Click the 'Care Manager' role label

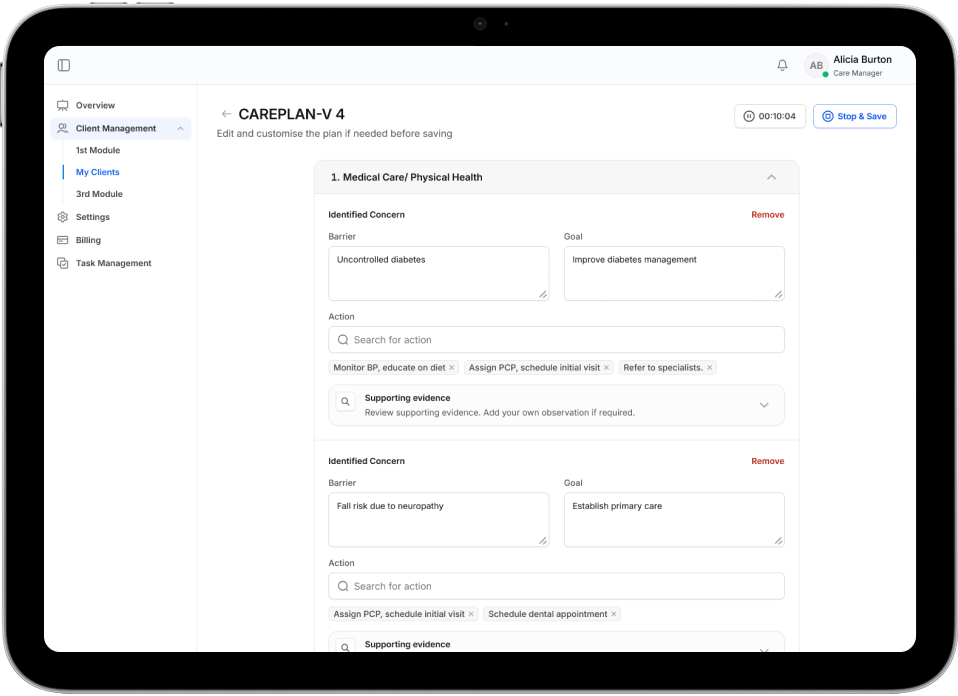click(857, 73)
